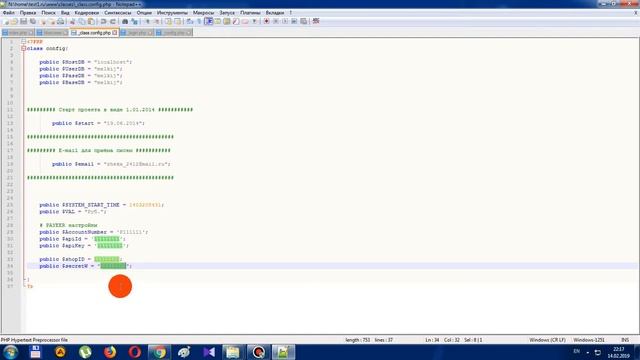
Task: Click Windows-1251 encoding in status bar
Action: coord(589,340)
